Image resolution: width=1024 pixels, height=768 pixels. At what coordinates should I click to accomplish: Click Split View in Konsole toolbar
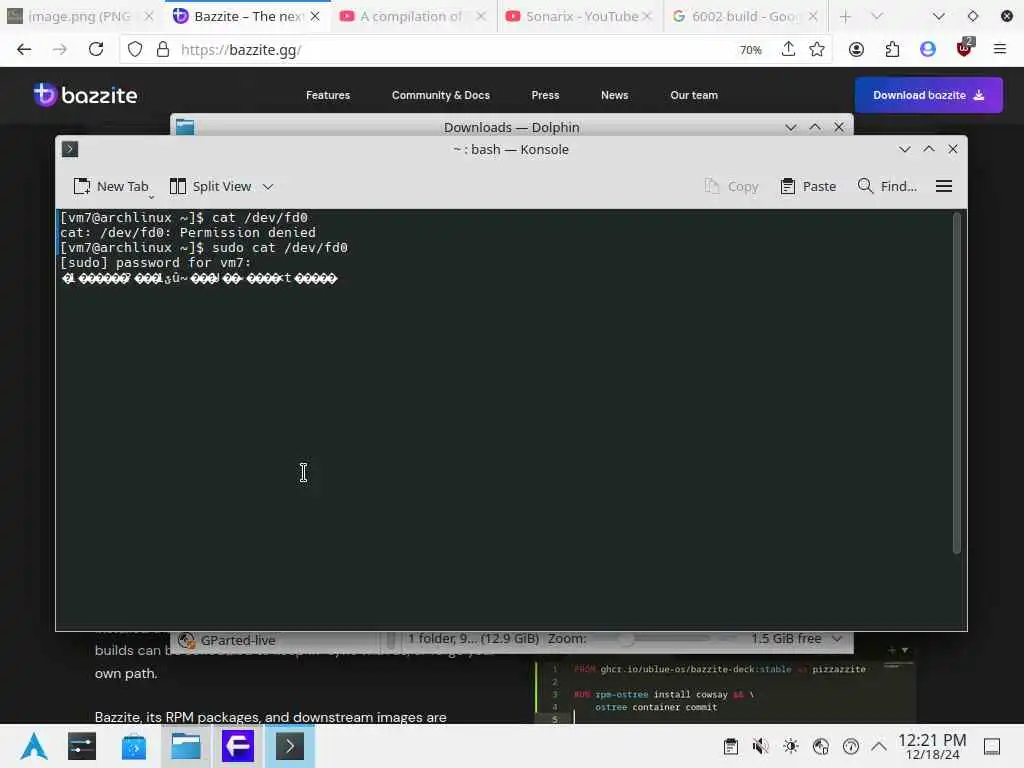(x=210, y=187)
